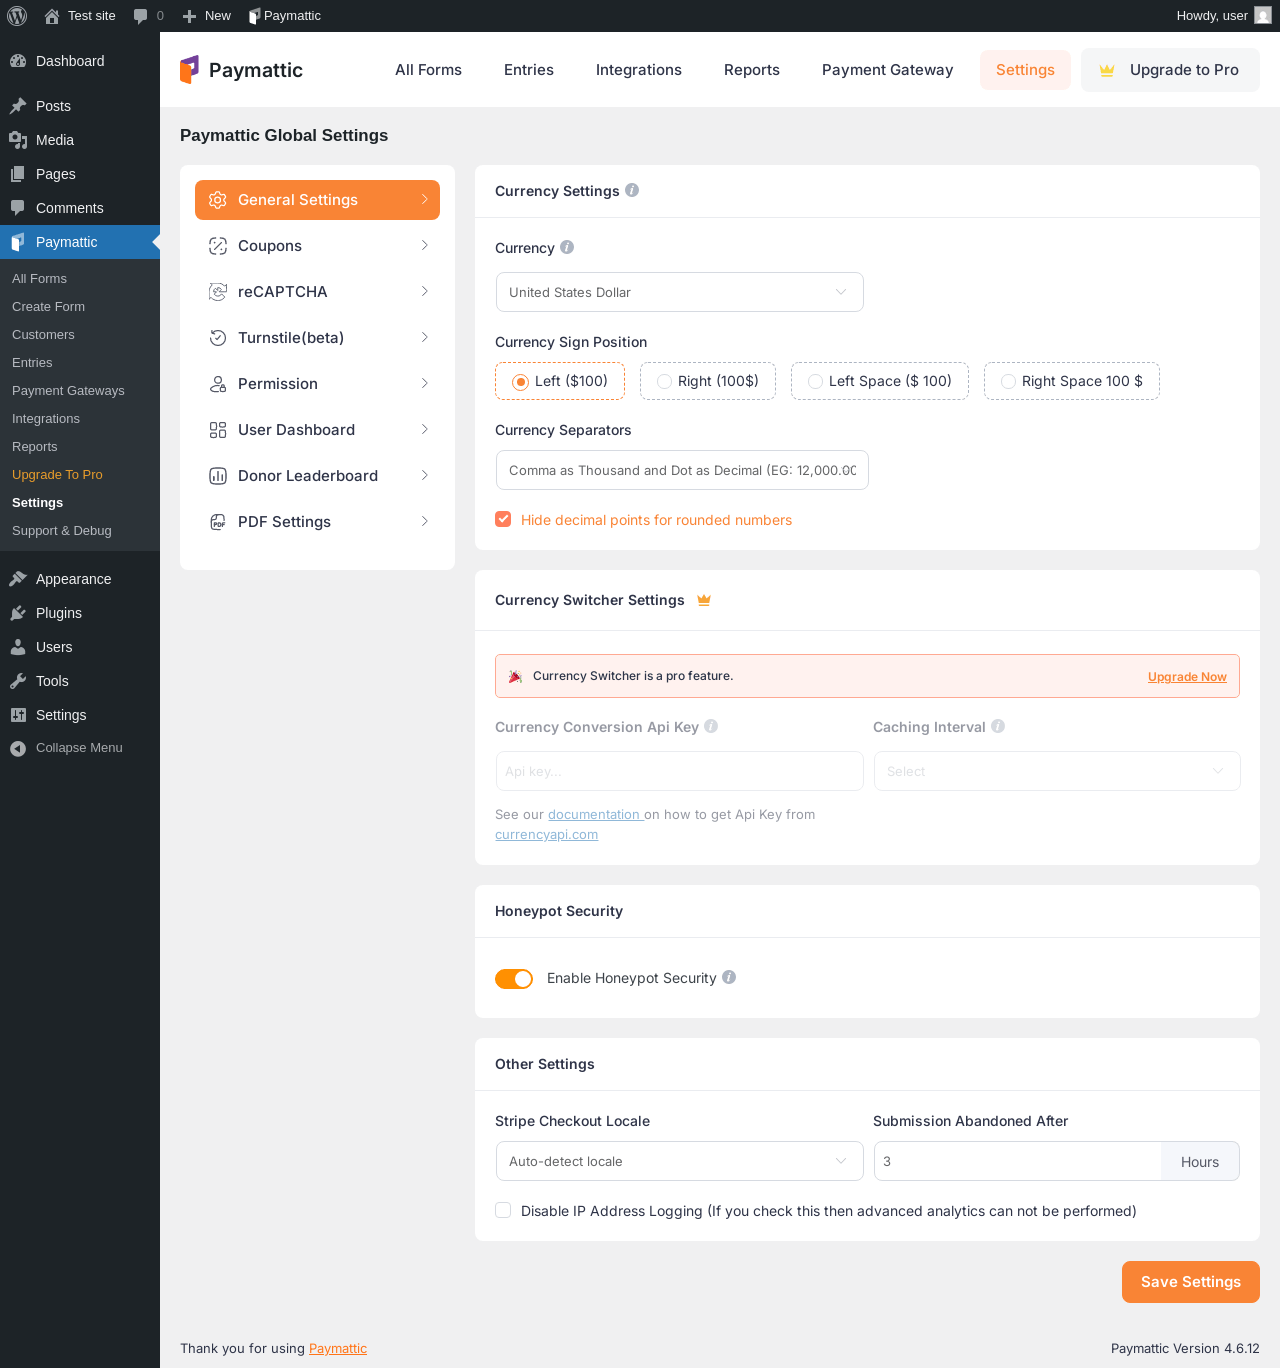Open the Currency dropdown United States Dollar

680,292
